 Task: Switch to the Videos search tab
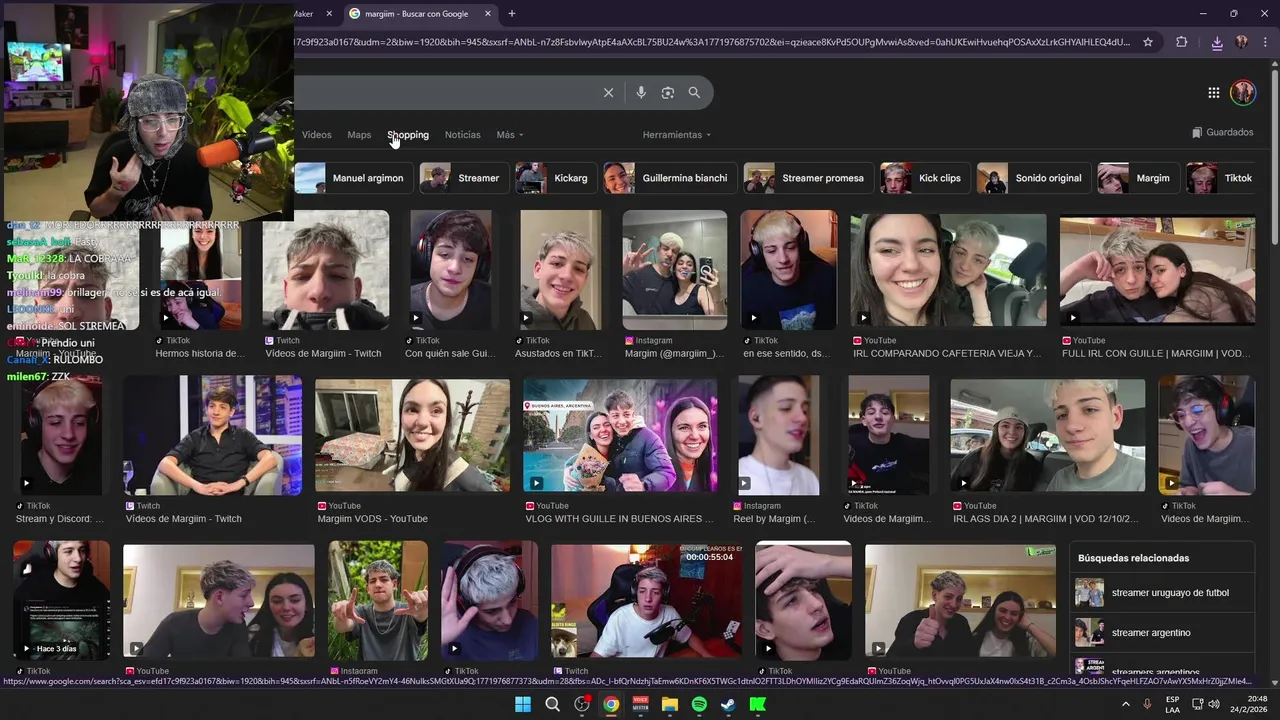tap(317, 135)
